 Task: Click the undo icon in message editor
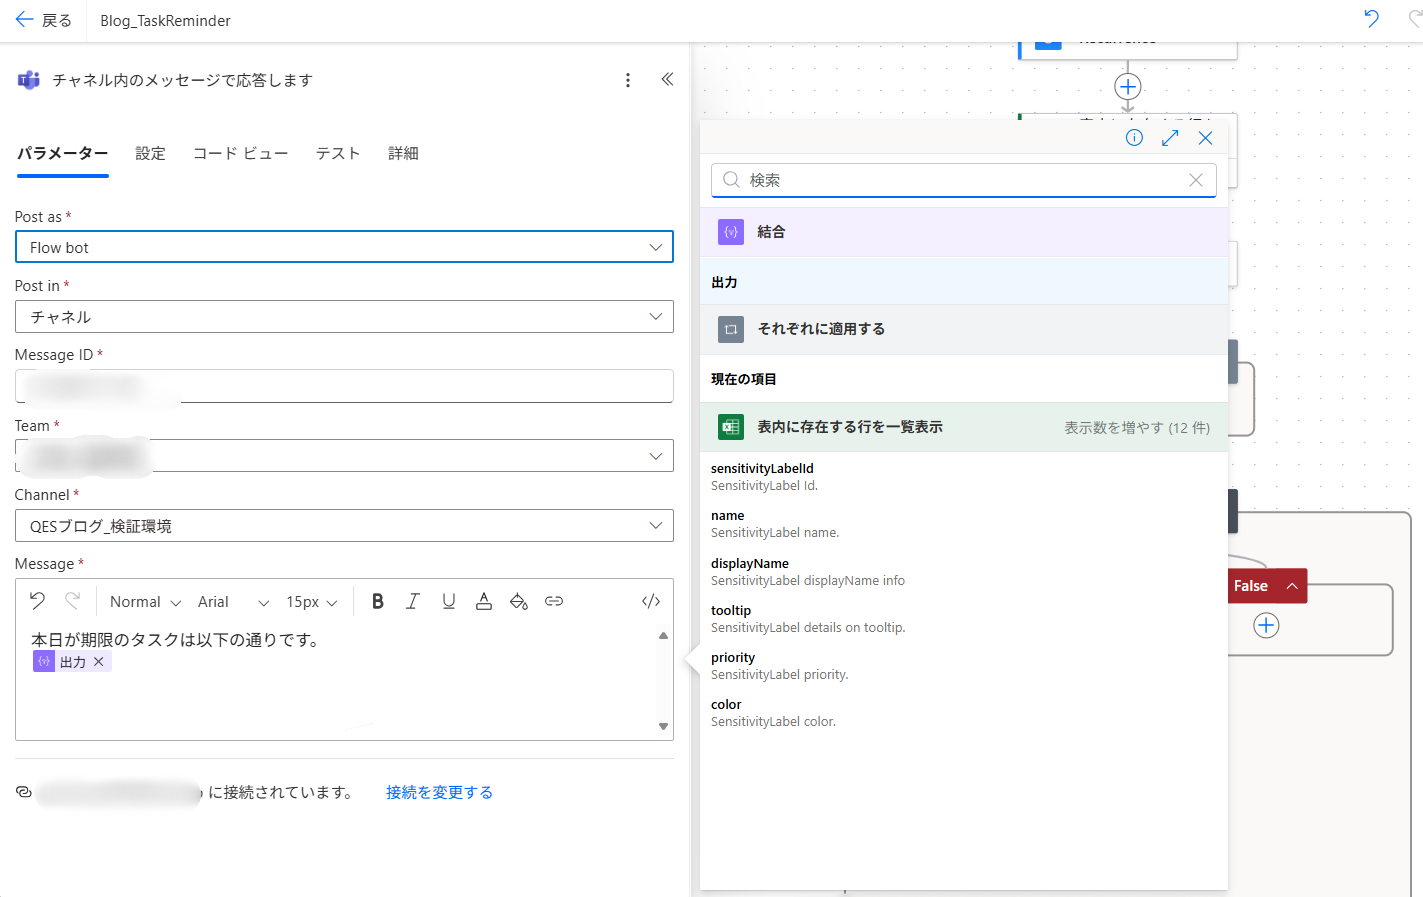coord(37,601)
